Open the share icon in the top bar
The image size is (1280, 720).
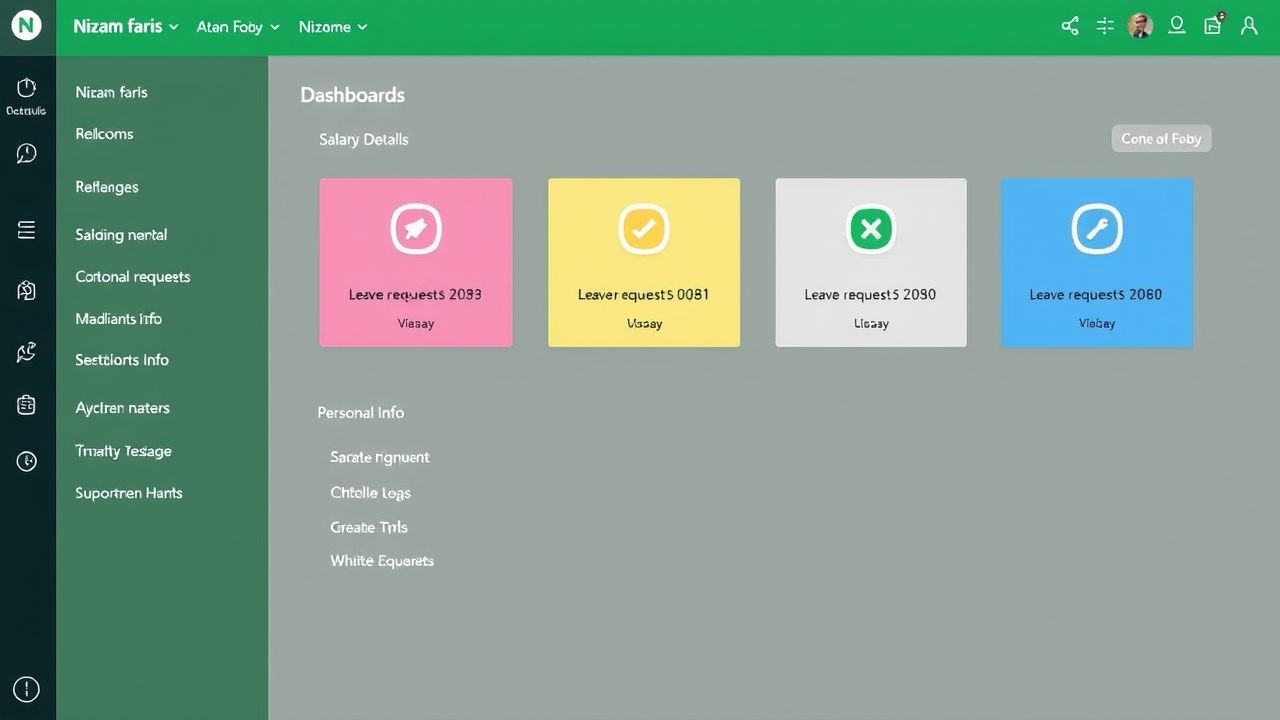(1069, 25)
